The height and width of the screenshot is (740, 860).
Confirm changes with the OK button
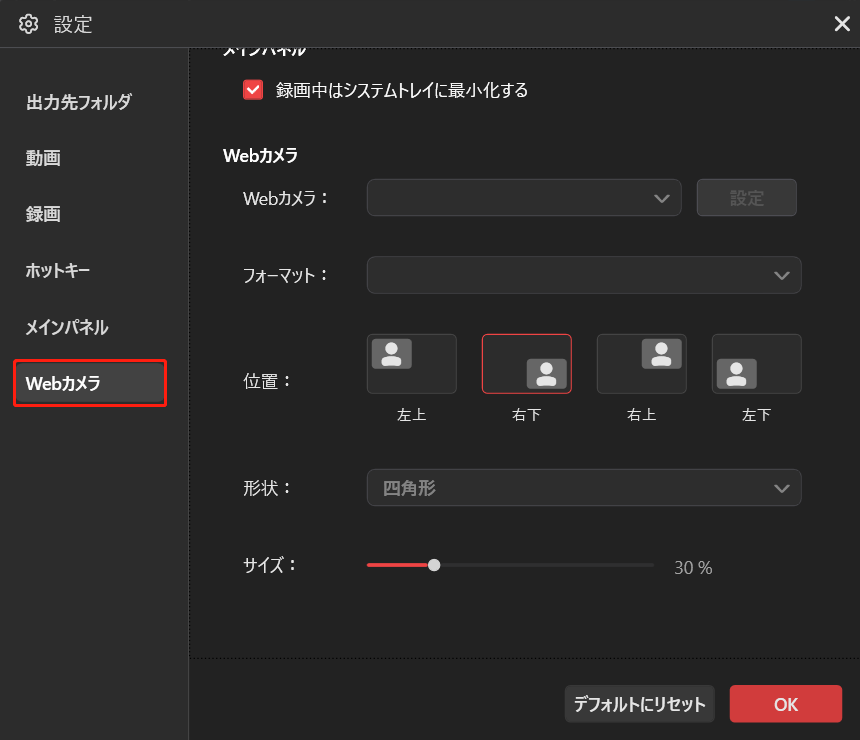click(786, 704)
